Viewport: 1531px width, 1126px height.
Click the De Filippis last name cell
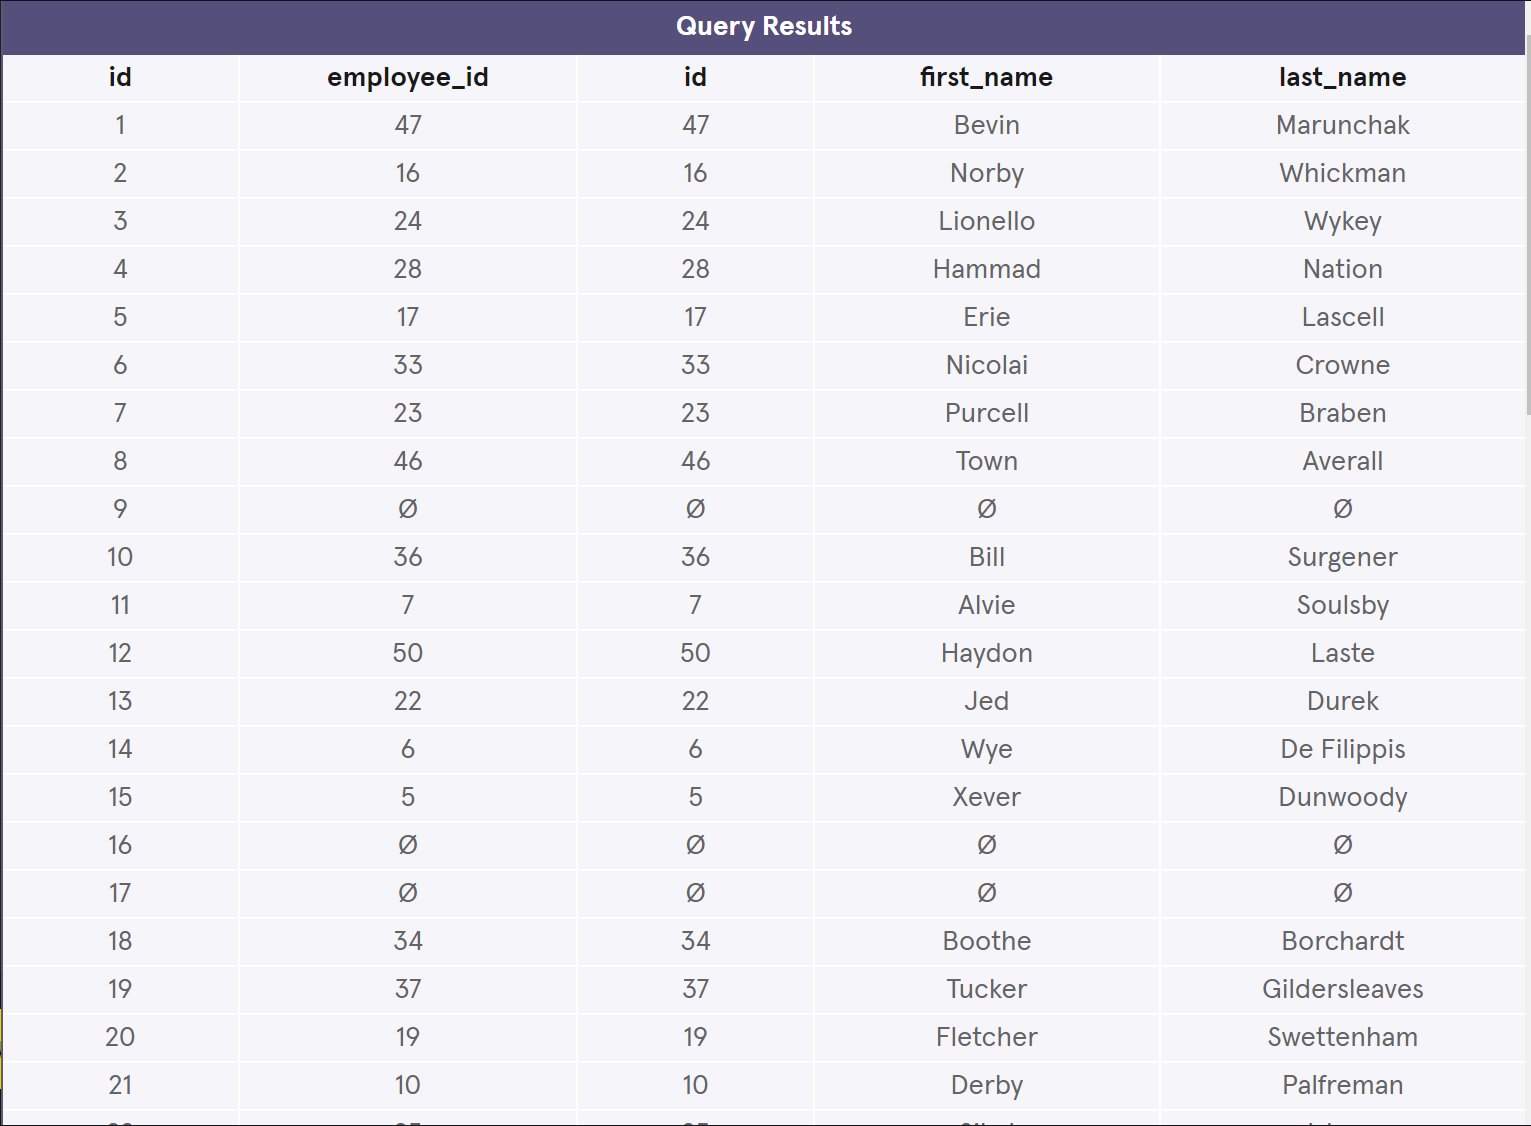1343,750
